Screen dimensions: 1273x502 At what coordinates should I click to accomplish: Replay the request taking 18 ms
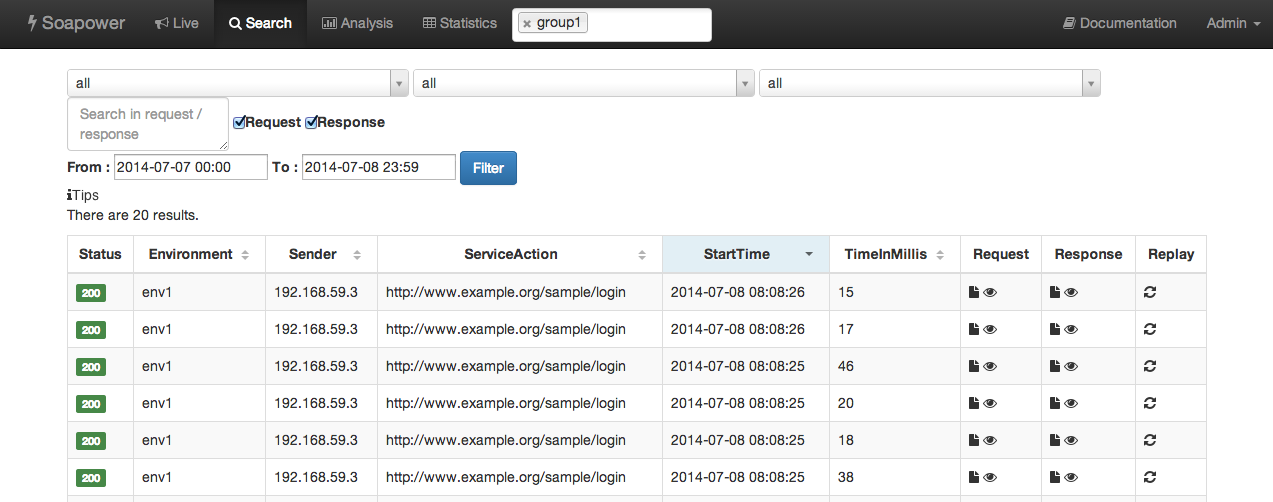pyautogui.click(x=1150, y=440)
